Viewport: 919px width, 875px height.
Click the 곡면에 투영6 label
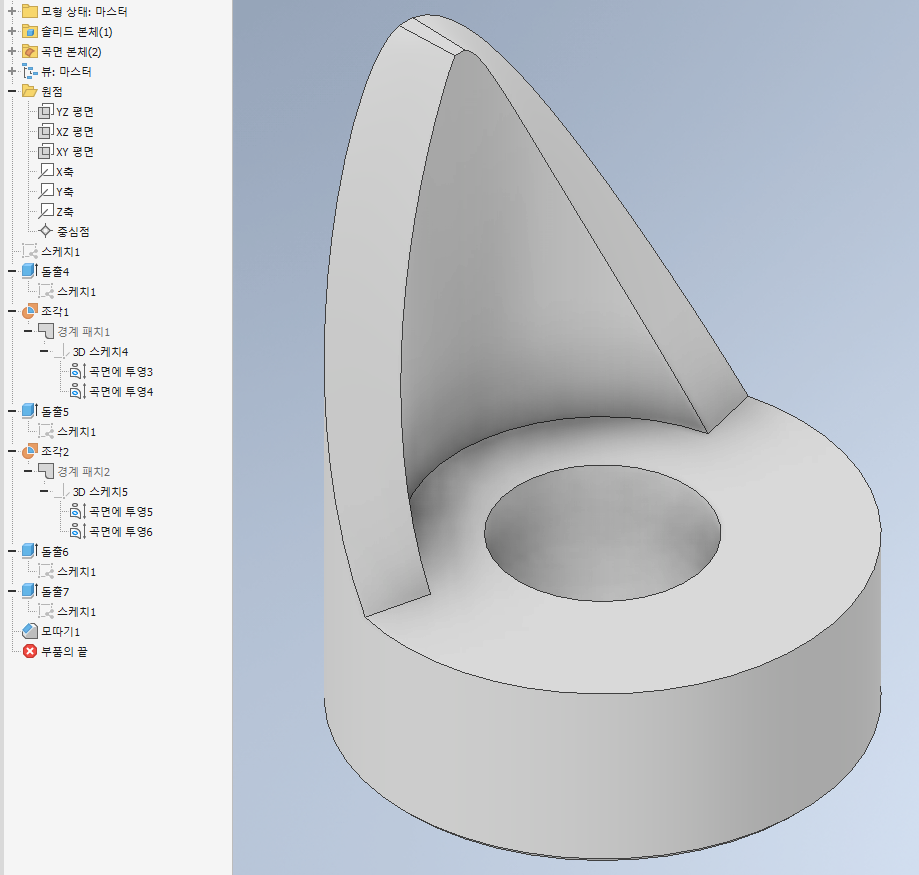click(121, 532)
